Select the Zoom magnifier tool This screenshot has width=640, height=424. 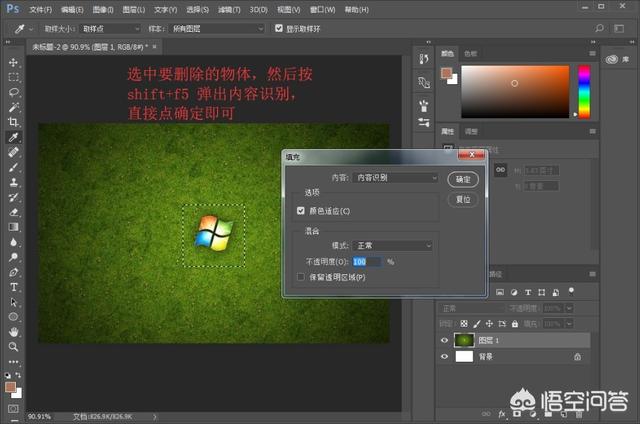click(x=14, y=347)
